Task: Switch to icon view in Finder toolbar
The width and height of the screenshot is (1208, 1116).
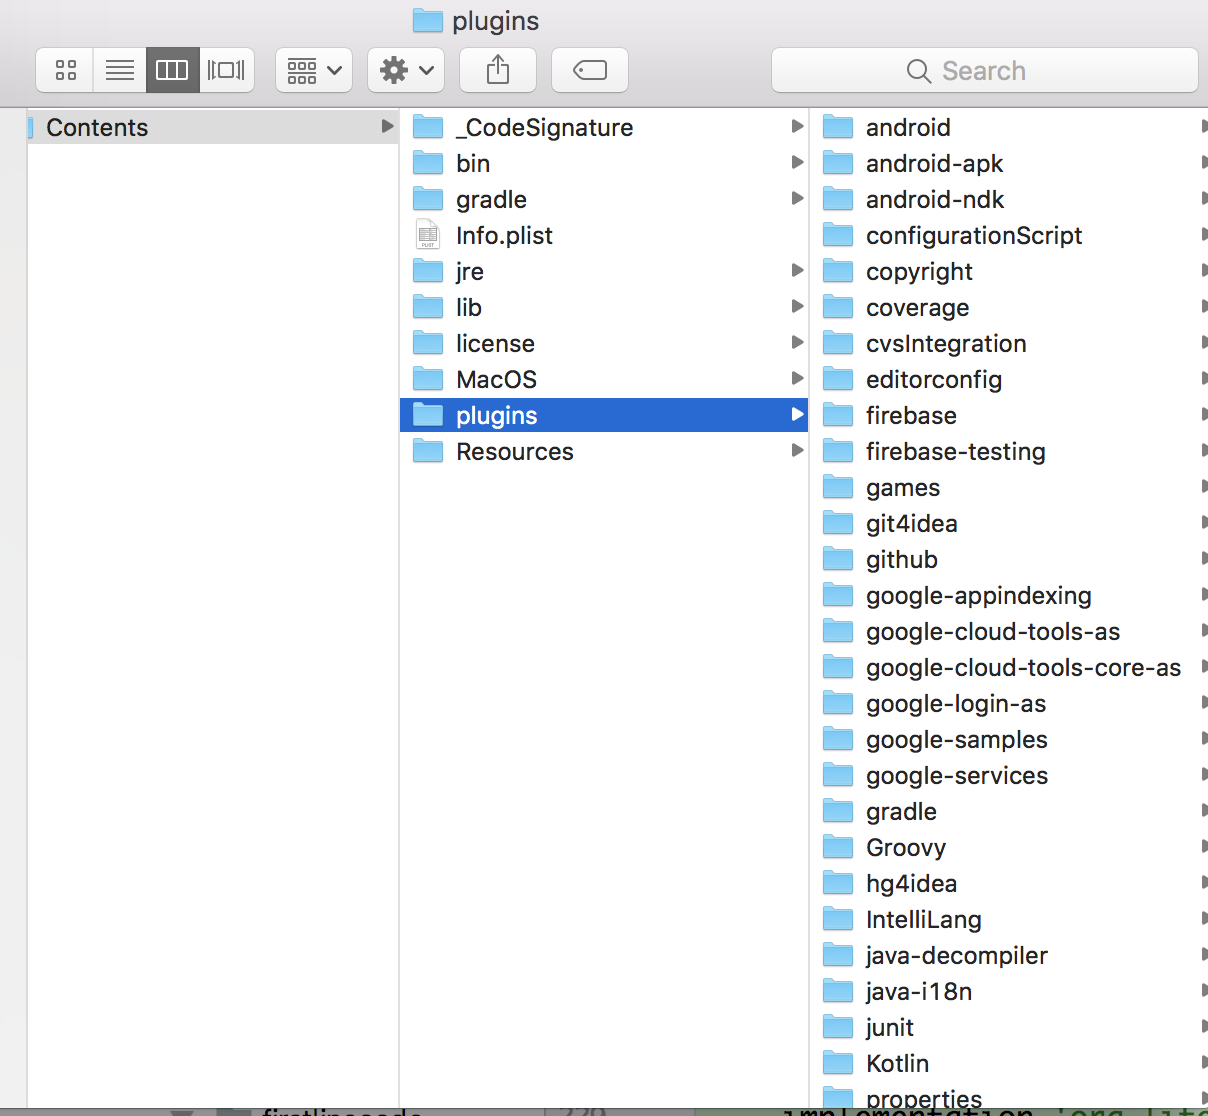Action: [66, 70]
